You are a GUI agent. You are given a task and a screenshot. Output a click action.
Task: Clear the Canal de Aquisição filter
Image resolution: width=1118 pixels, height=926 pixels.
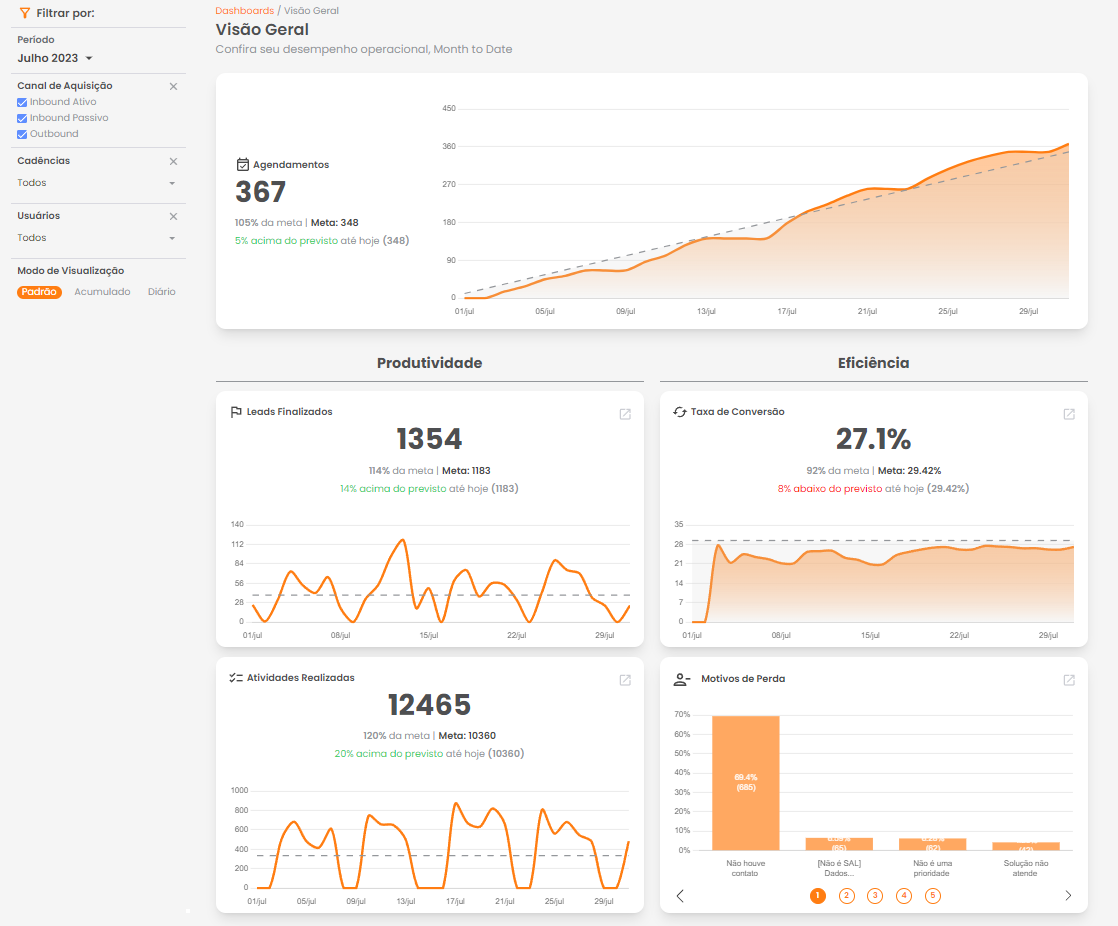pyautogui.click(x=173, y=87)
